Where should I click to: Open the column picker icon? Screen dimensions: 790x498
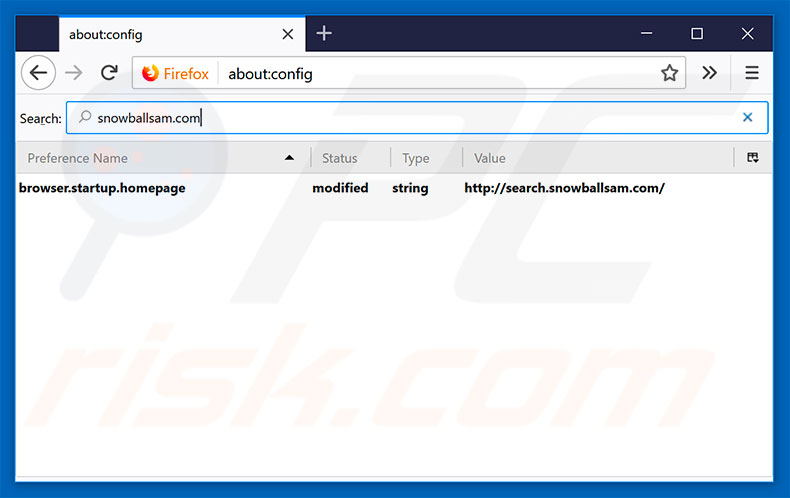[753, 158]
